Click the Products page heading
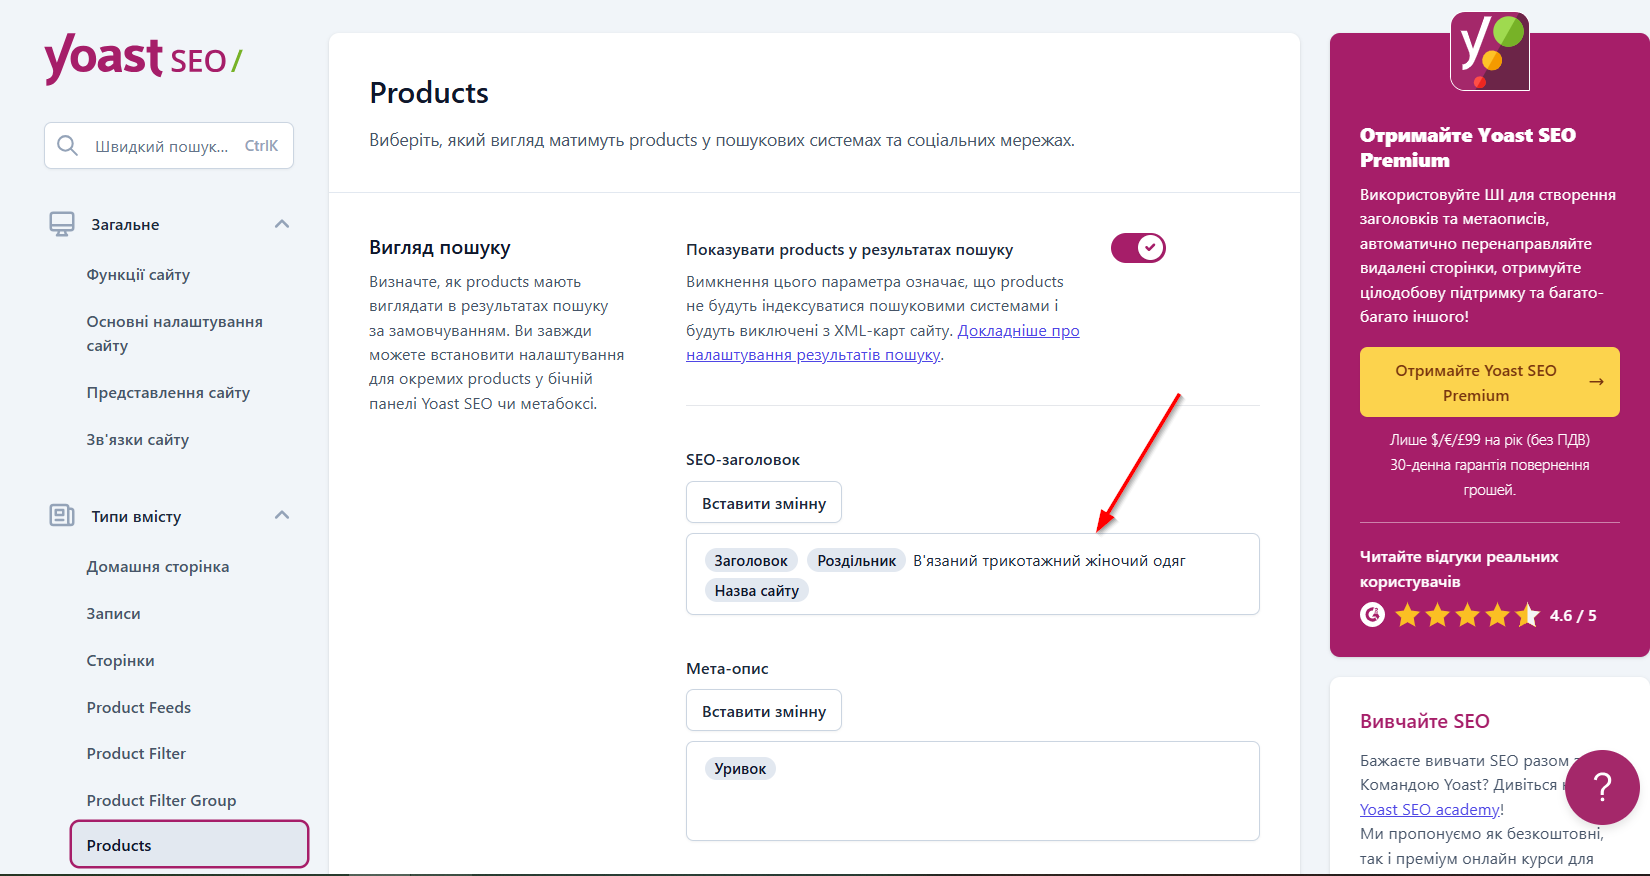 [x=429, y=93]
